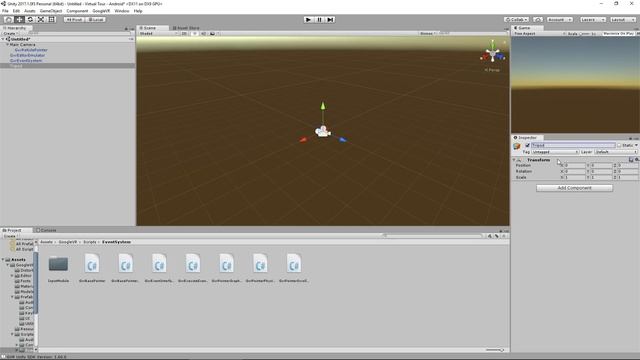Select the Hand tool in the toolbar
Screen dimensions: 640x360
[9, 20]
